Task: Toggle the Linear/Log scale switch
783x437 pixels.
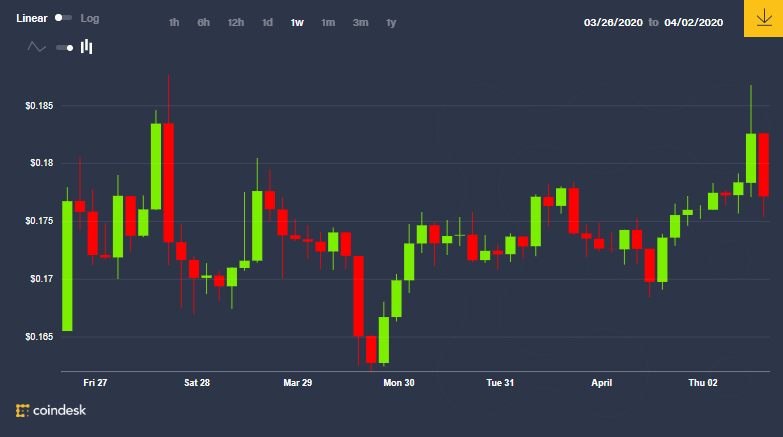Action: click(x=63, y=18)
